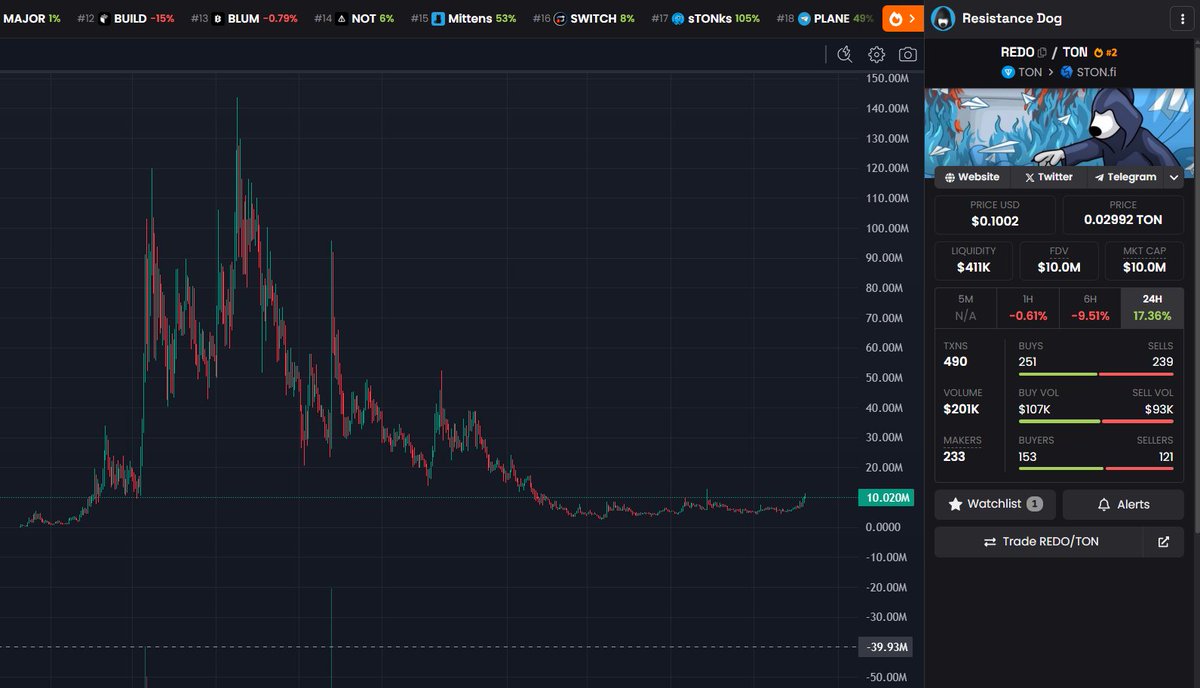
Task: Click the BUYERS count 153
Action: pyautogui.click(x=1028, y=456)
